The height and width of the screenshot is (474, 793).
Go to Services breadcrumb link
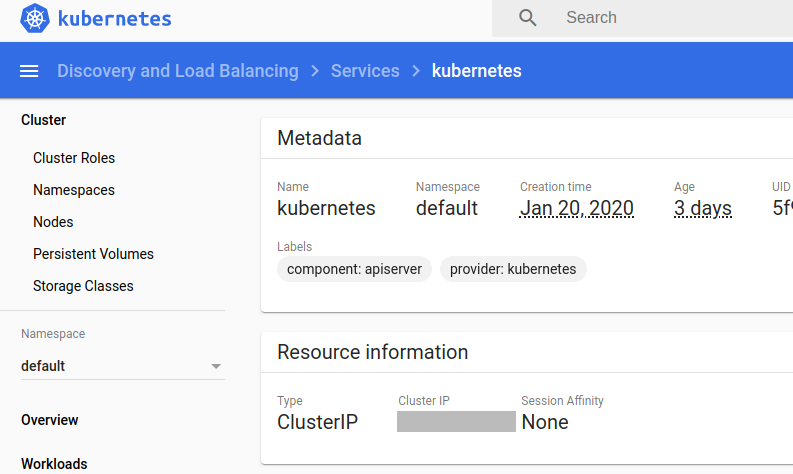click(365, 71)
